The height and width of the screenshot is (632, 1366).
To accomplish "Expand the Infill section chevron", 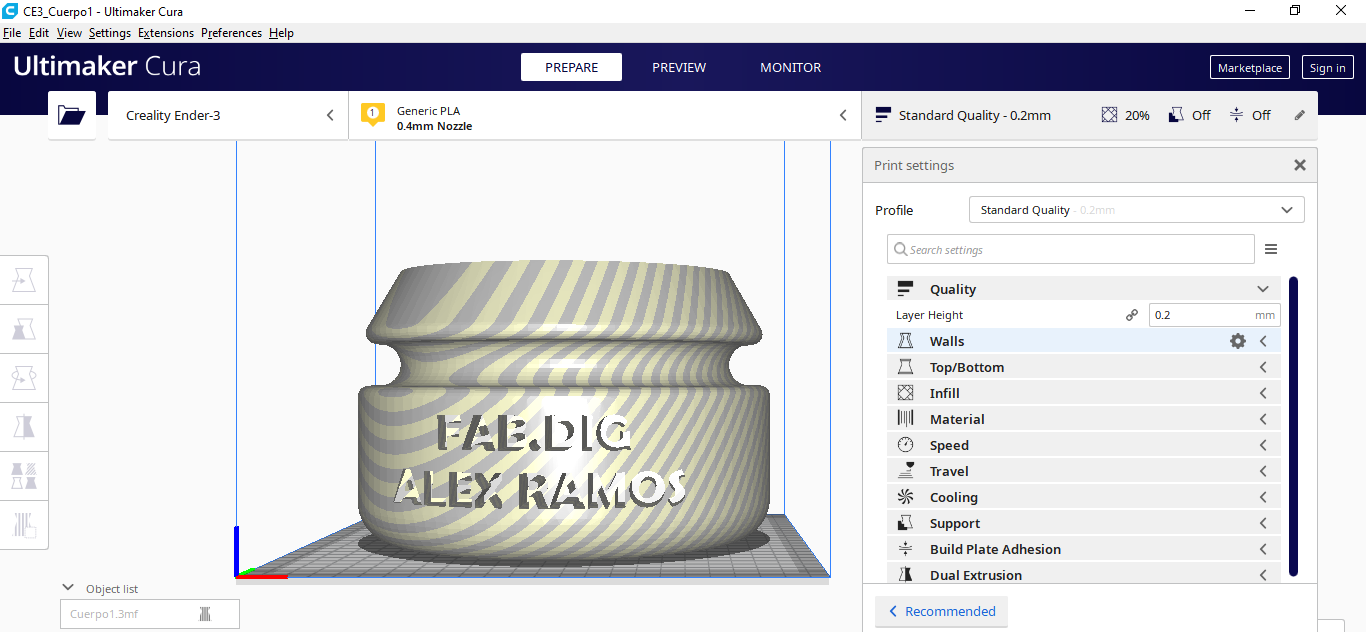I will [x=1263, y=393].
